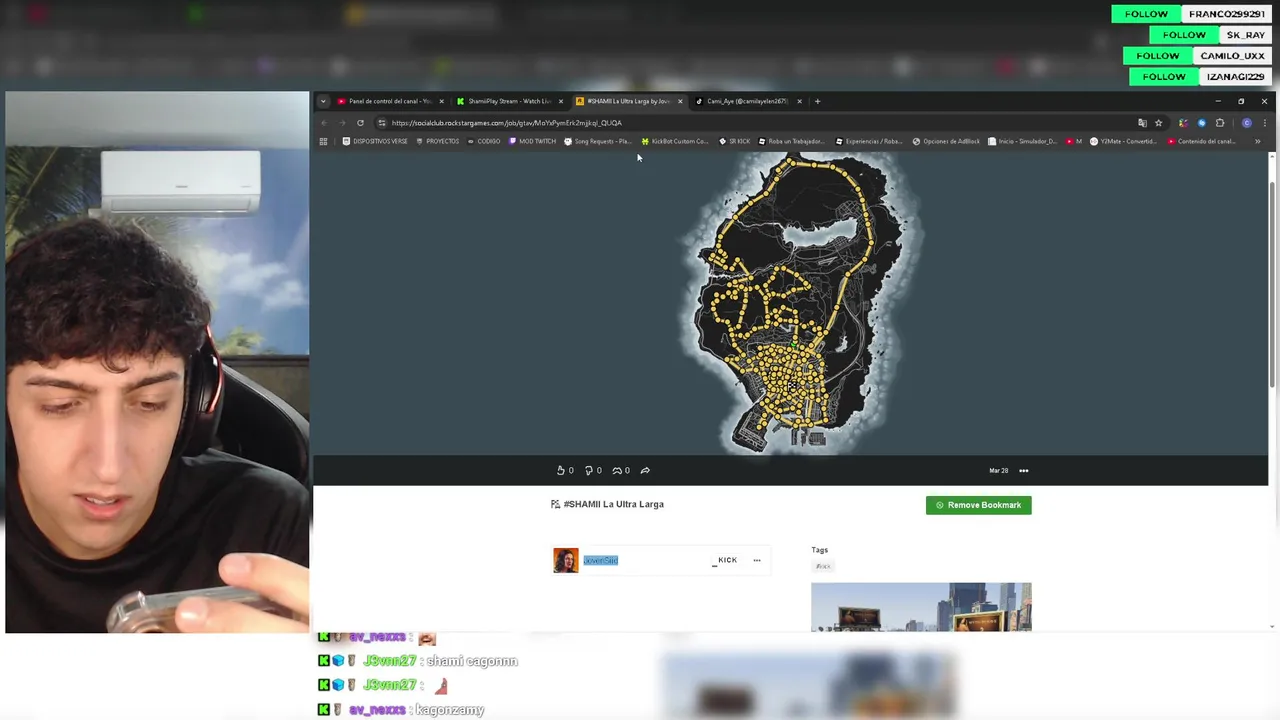Bookmark page with the star icon
The width and height of the screenshot is (1280, 720).
1158,123
